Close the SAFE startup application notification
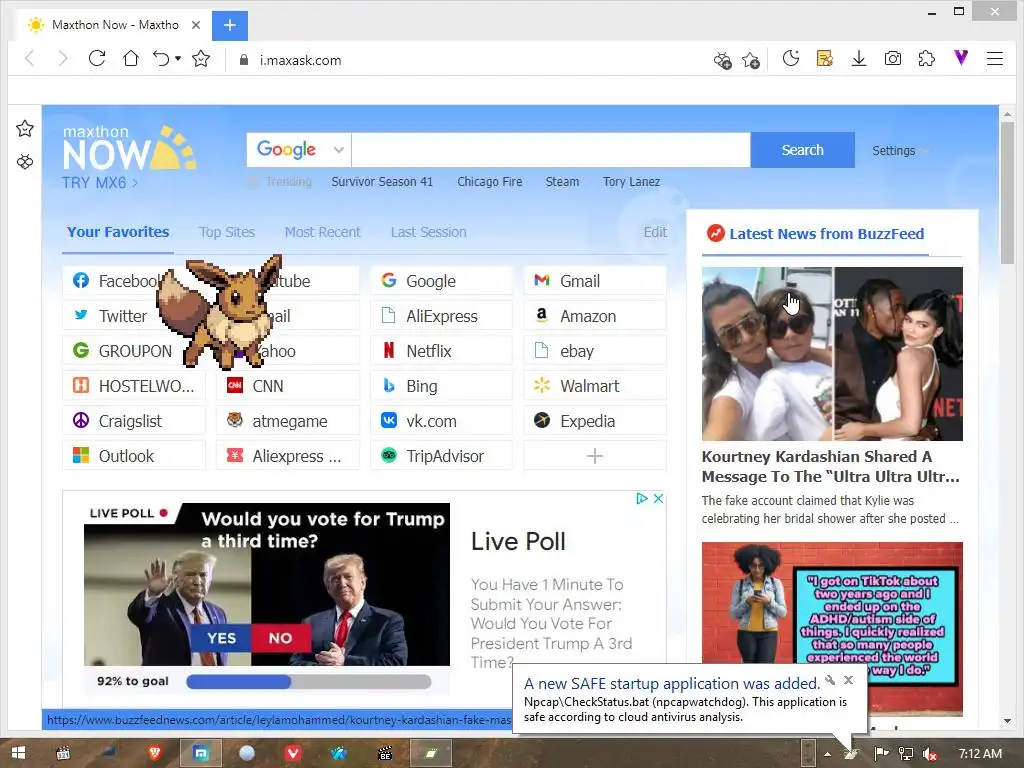 pyautogui.click(x=848, y=680)
